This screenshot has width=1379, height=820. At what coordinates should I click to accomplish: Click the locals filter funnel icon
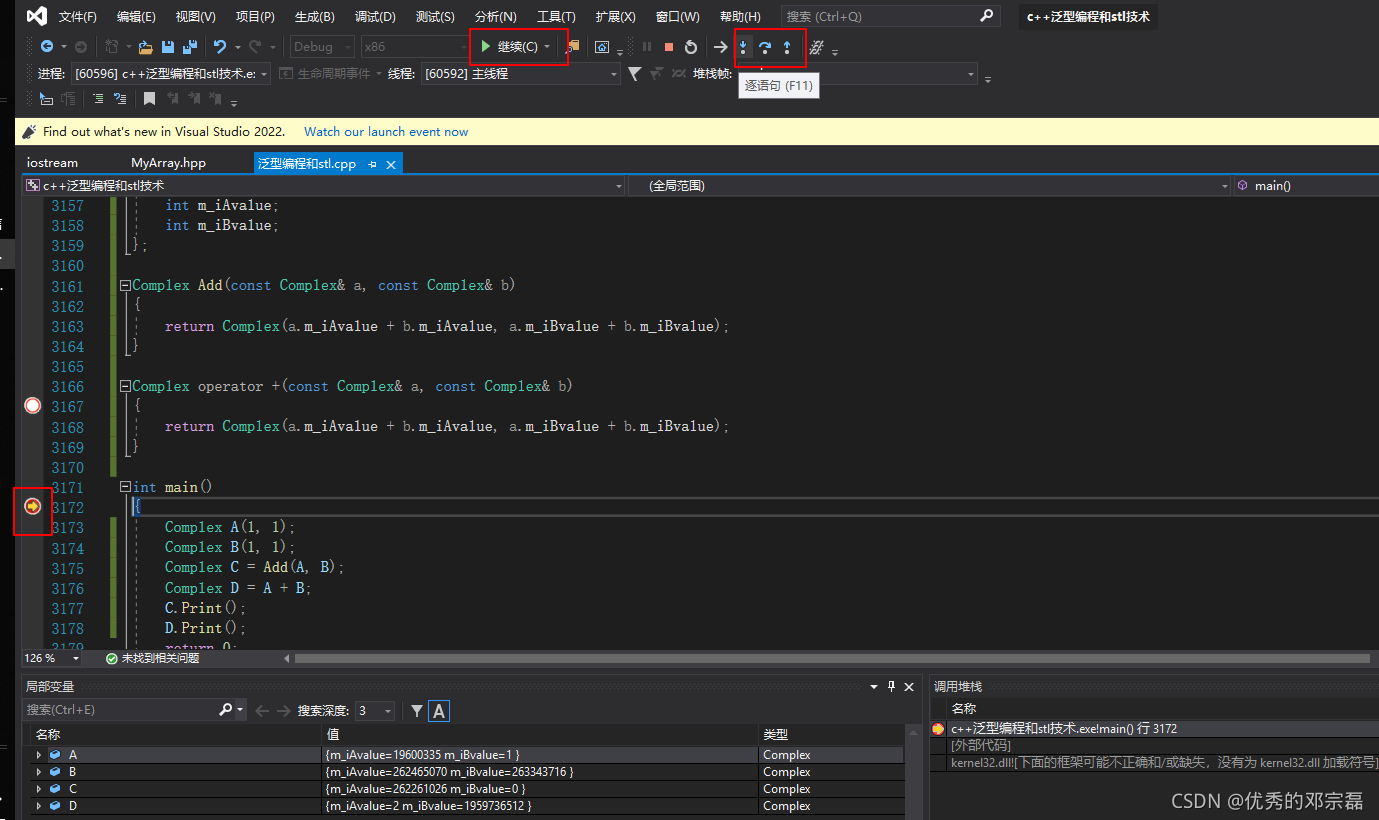[x=417, y=711]
